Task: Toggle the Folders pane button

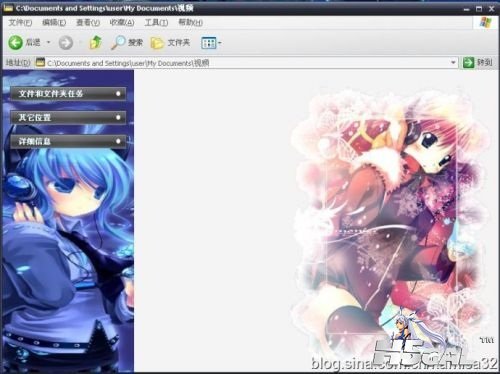Action: pyautogui.click(x=170, y=43)
